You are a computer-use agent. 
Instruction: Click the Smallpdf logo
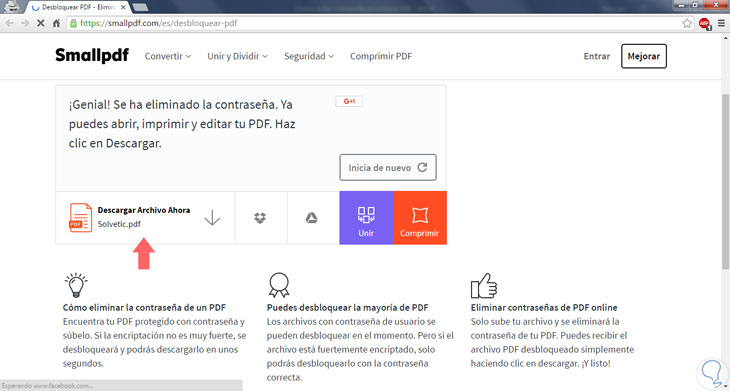point(92,56)
